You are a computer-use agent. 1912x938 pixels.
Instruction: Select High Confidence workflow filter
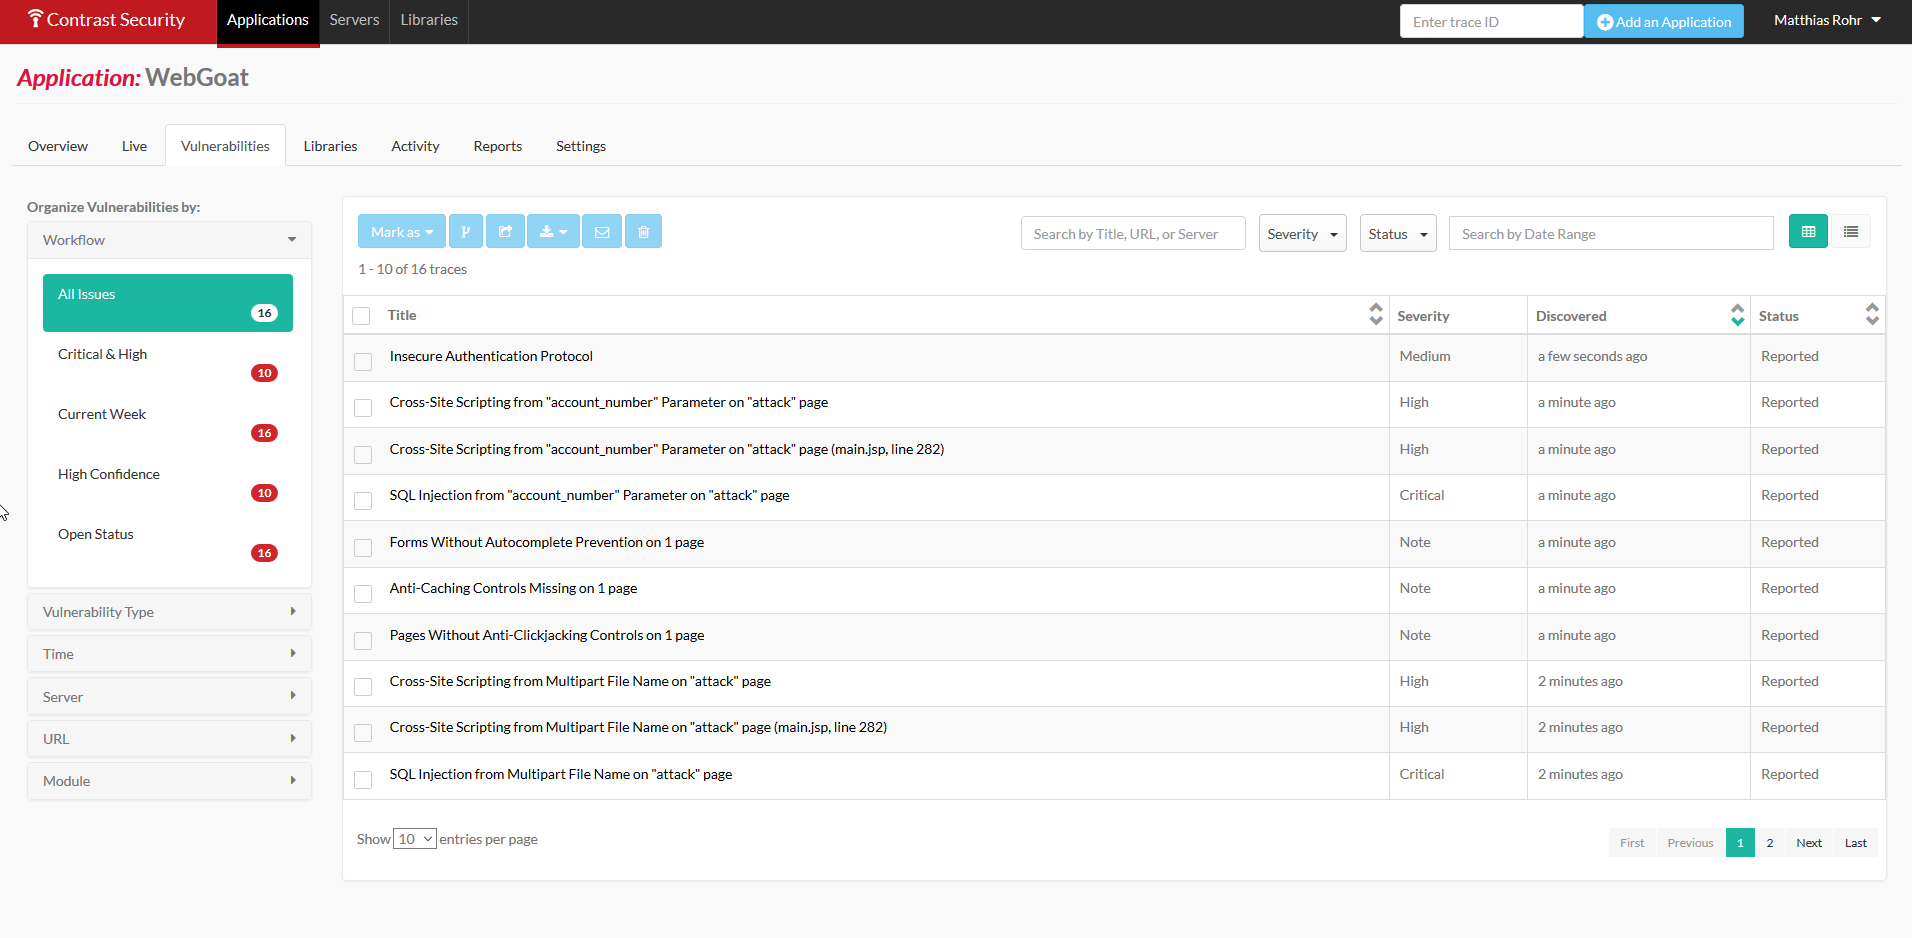click(x=168, y=483)
